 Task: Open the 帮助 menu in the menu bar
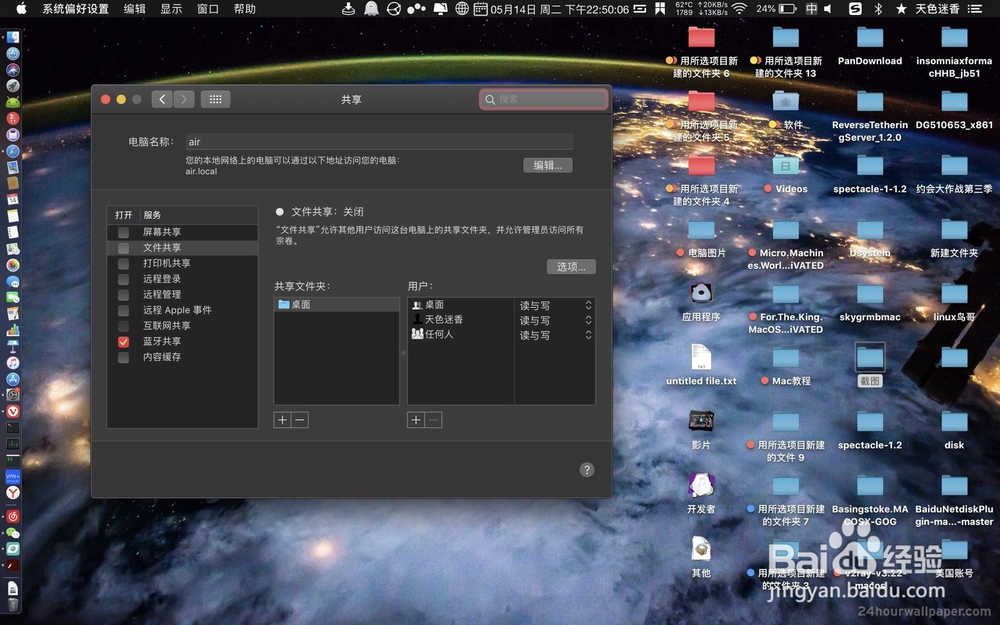point(245,9)
